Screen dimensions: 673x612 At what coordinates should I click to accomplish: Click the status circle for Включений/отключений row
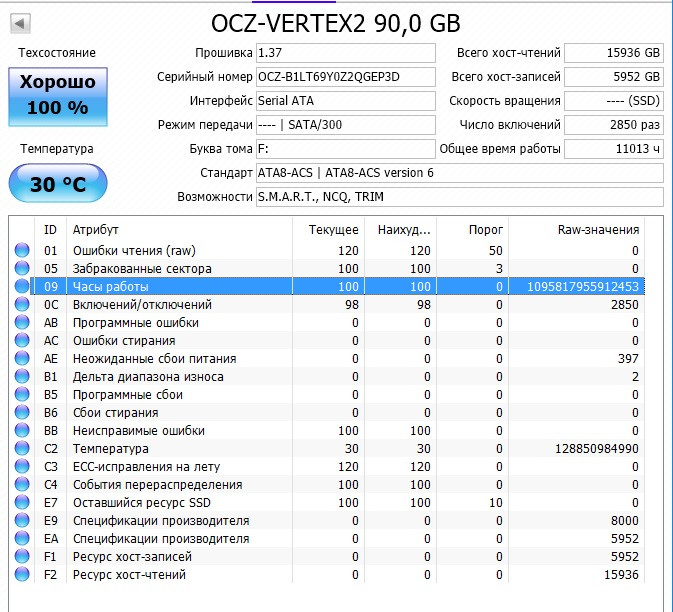pyautogui.click(x=22, y=304)
